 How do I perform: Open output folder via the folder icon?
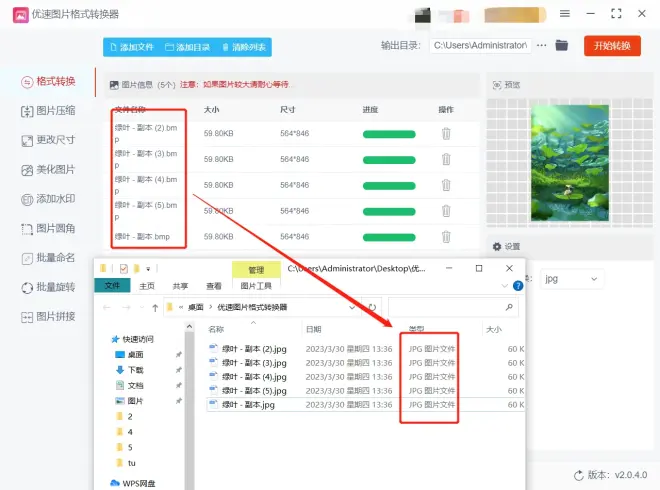(562, 46)
